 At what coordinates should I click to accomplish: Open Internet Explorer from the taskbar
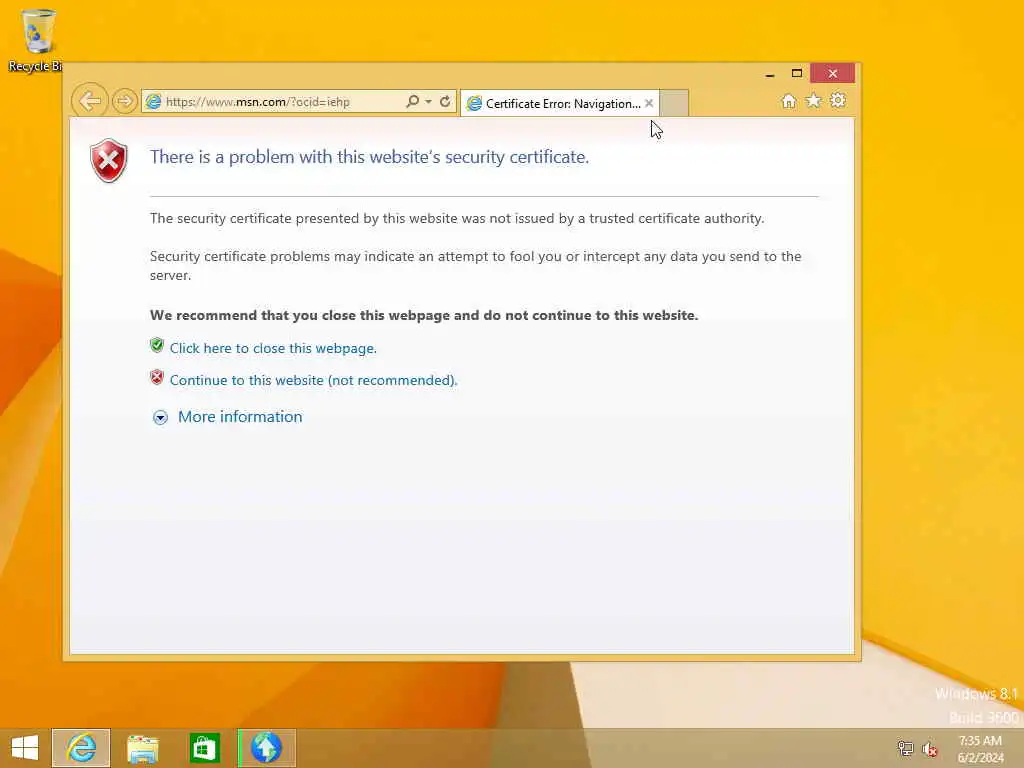coord(81,748)
